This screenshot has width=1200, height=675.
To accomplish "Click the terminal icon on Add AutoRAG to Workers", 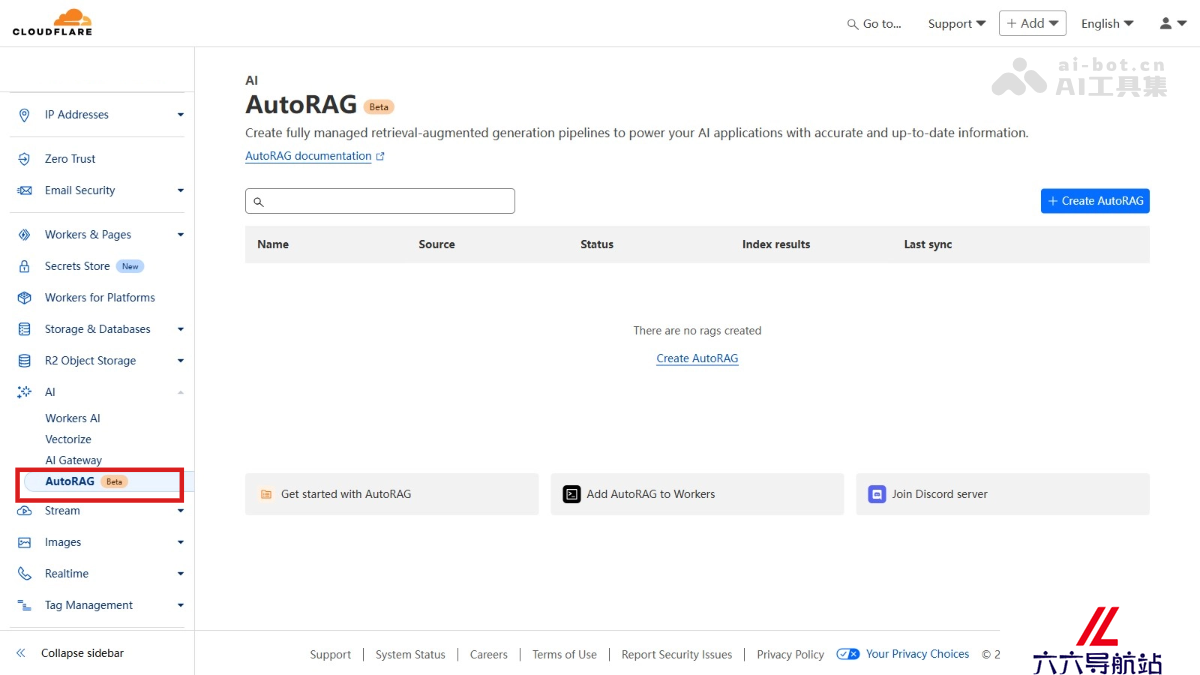I will (571, 494).
